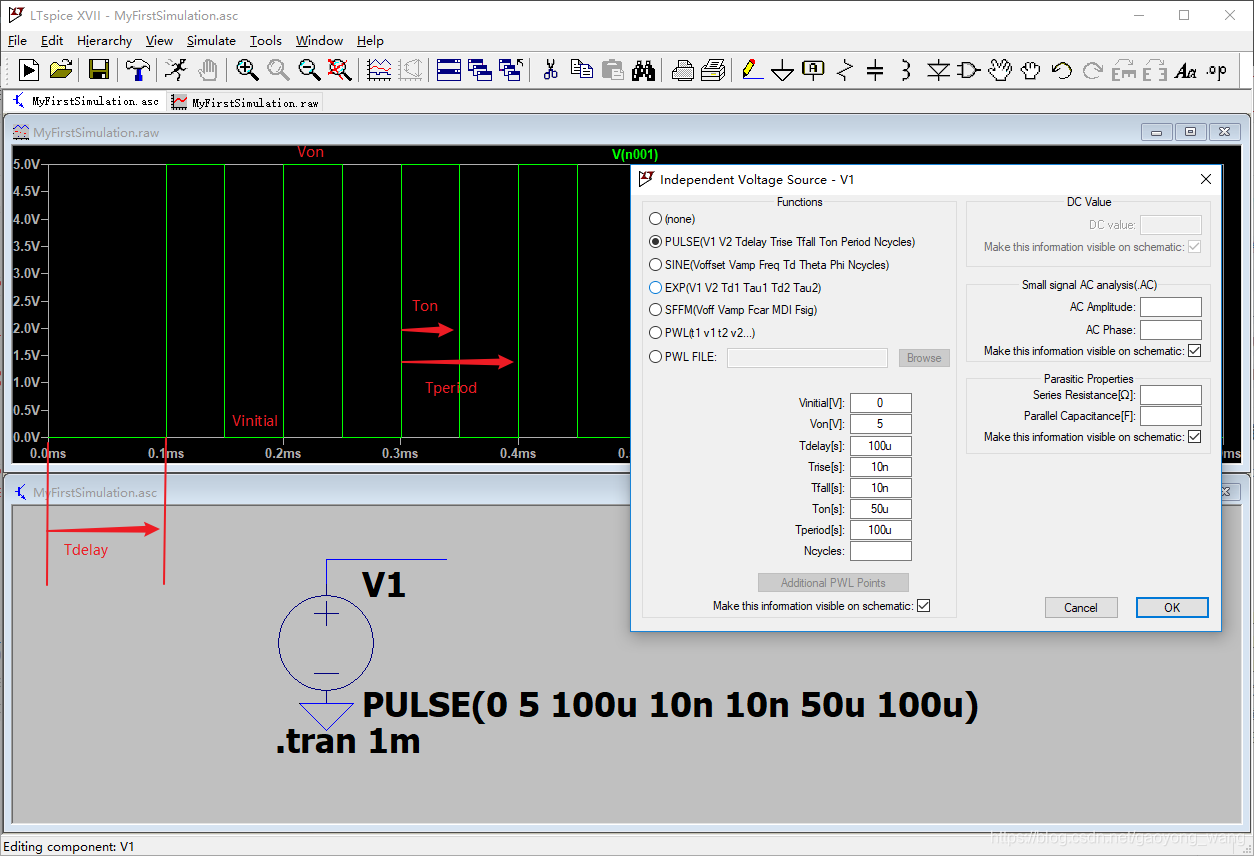The width and height of the screenshot is (1254, 856).
Task: Click Cancel in the voltage source dialog
Action: point(1081,607)
